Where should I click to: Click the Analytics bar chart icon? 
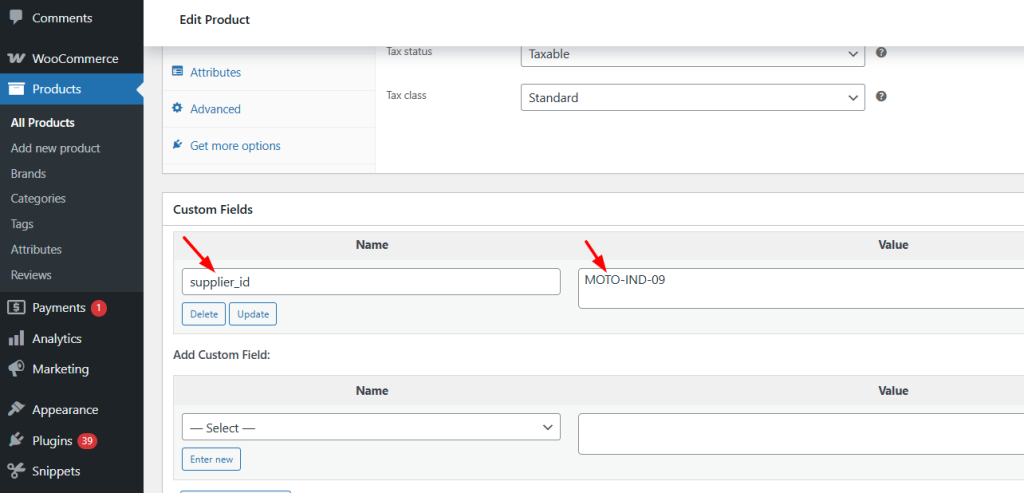pos(16,338)
